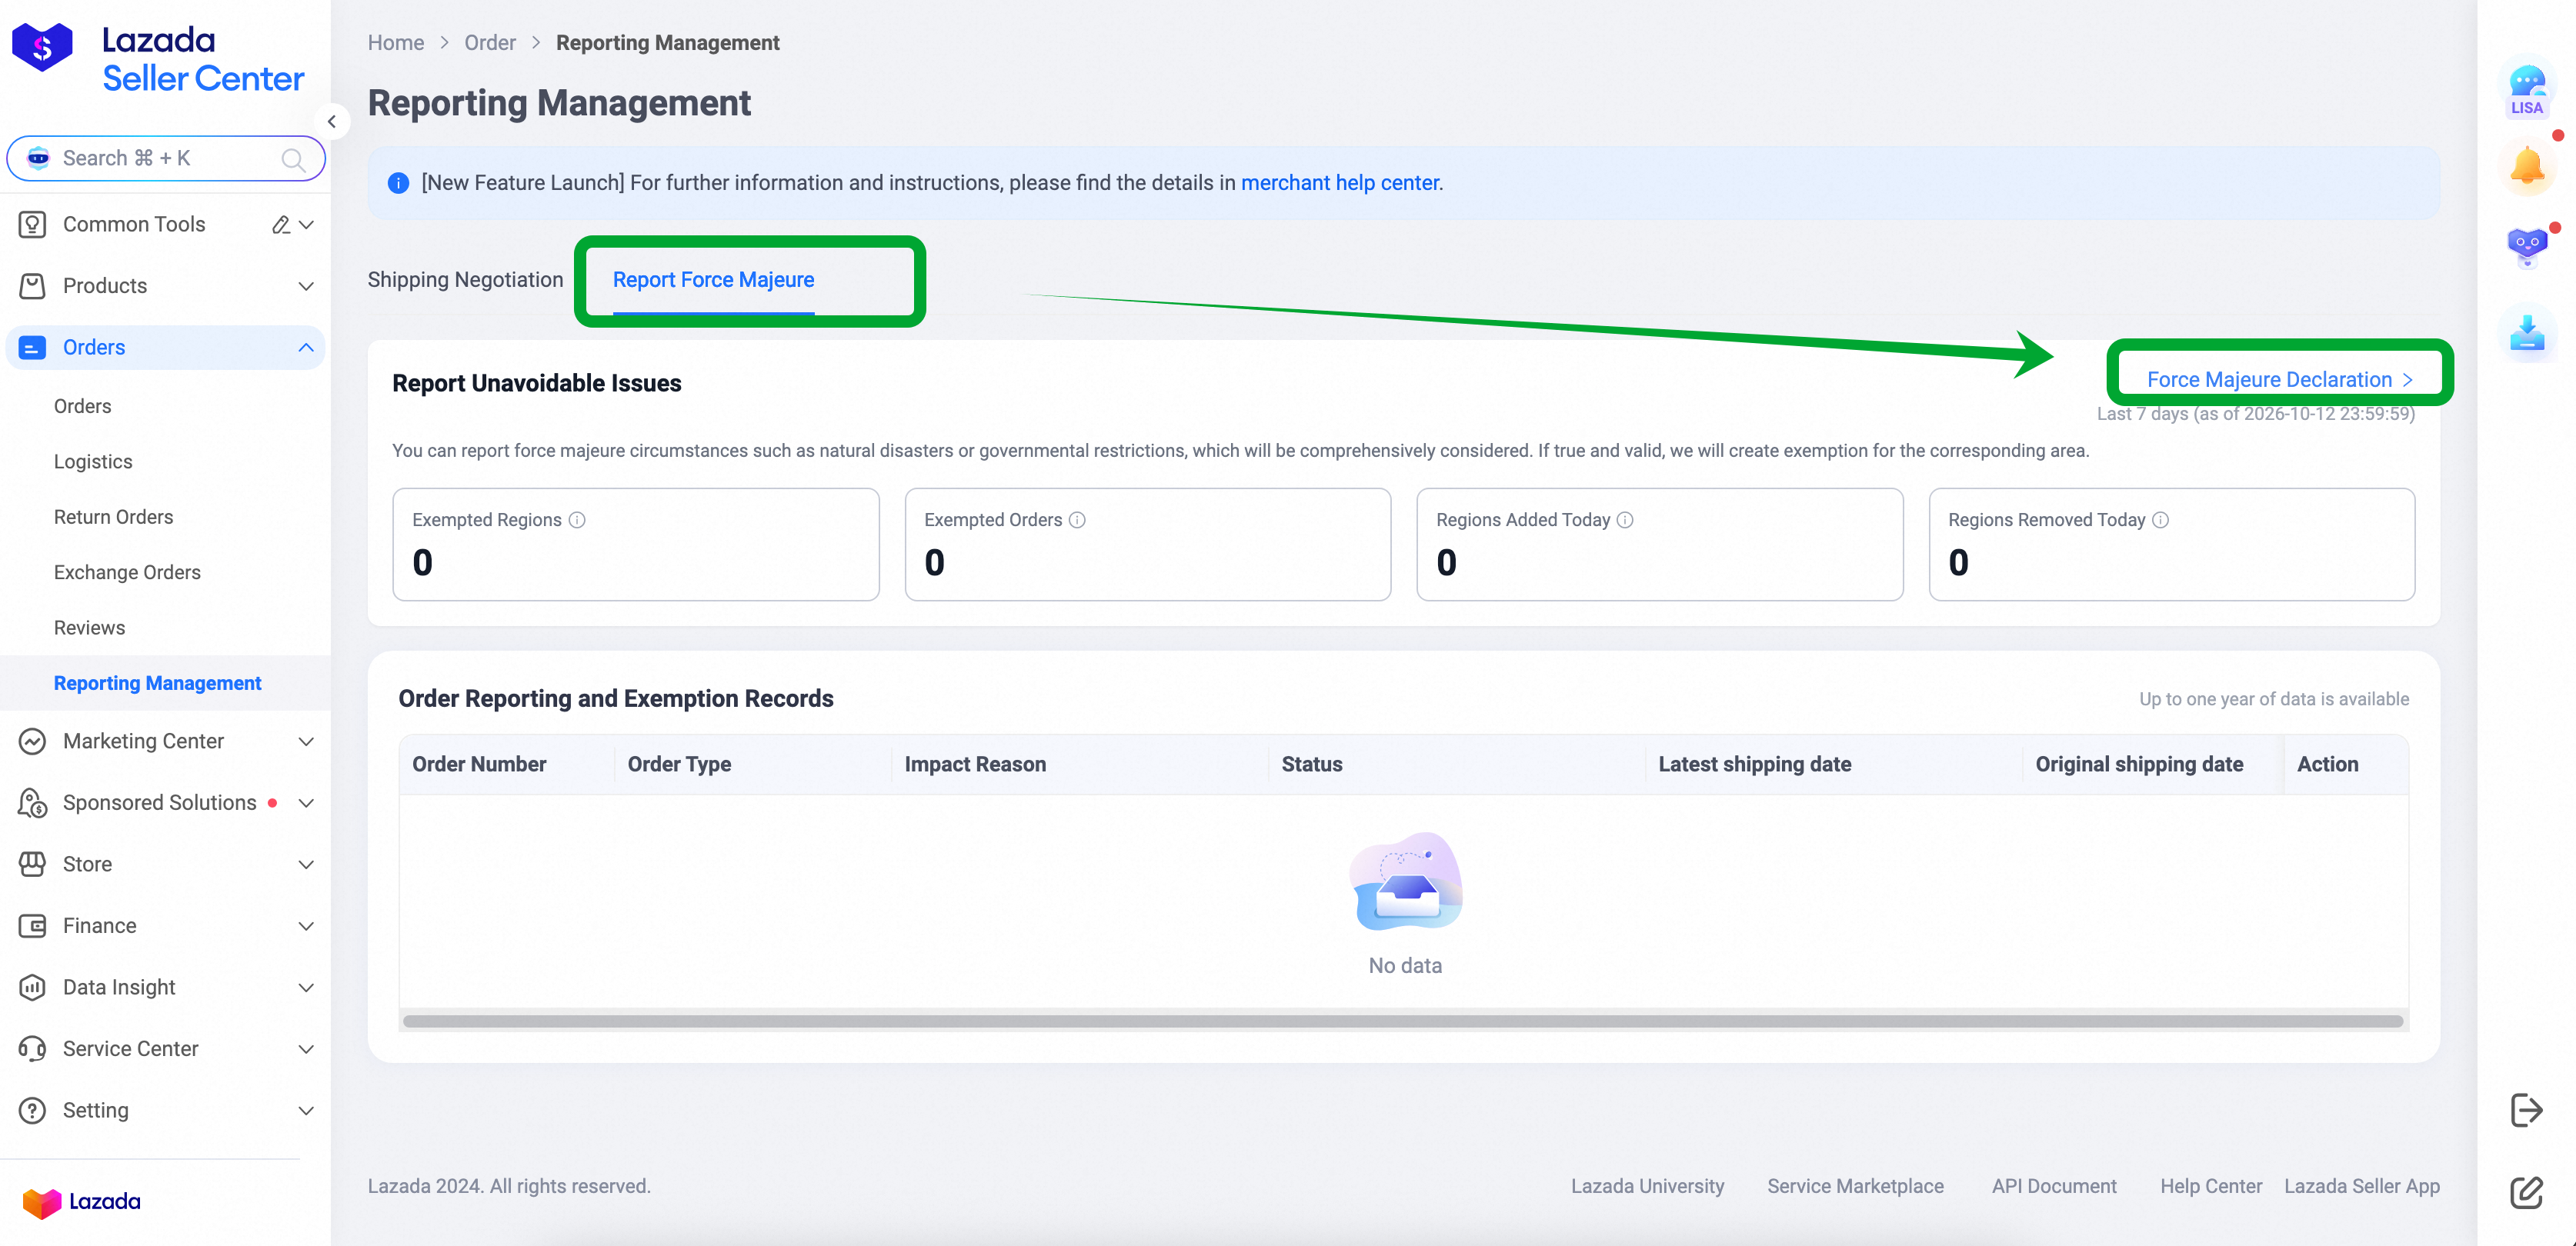Click the horizontal scrollbar under the records table
Viewport: 2576px width, 1246px height.
pos(1403,1022)
